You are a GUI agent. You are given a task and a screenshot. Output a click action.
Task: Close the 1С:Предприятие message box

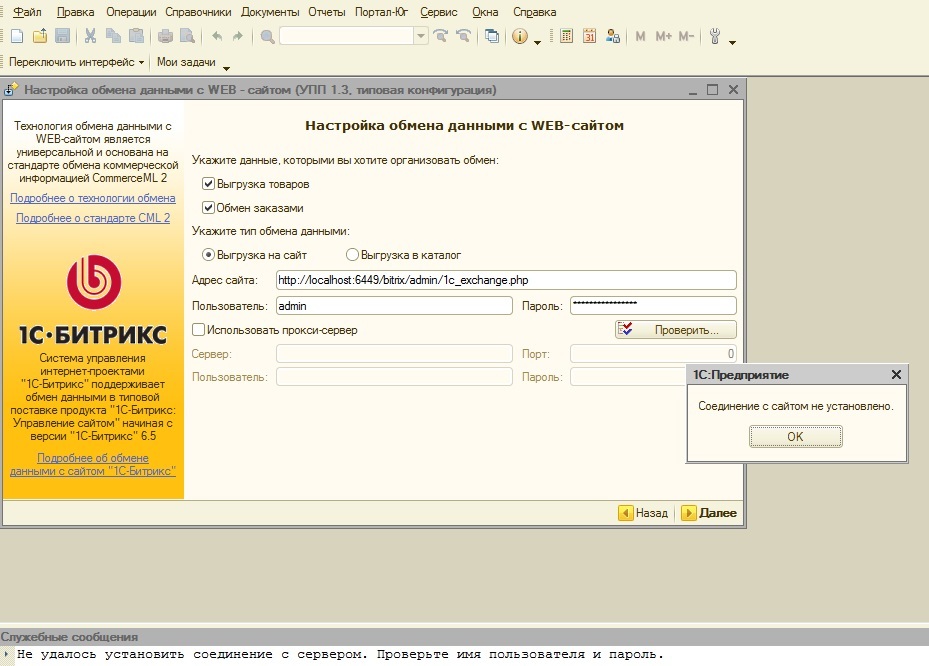click(896, 374)
